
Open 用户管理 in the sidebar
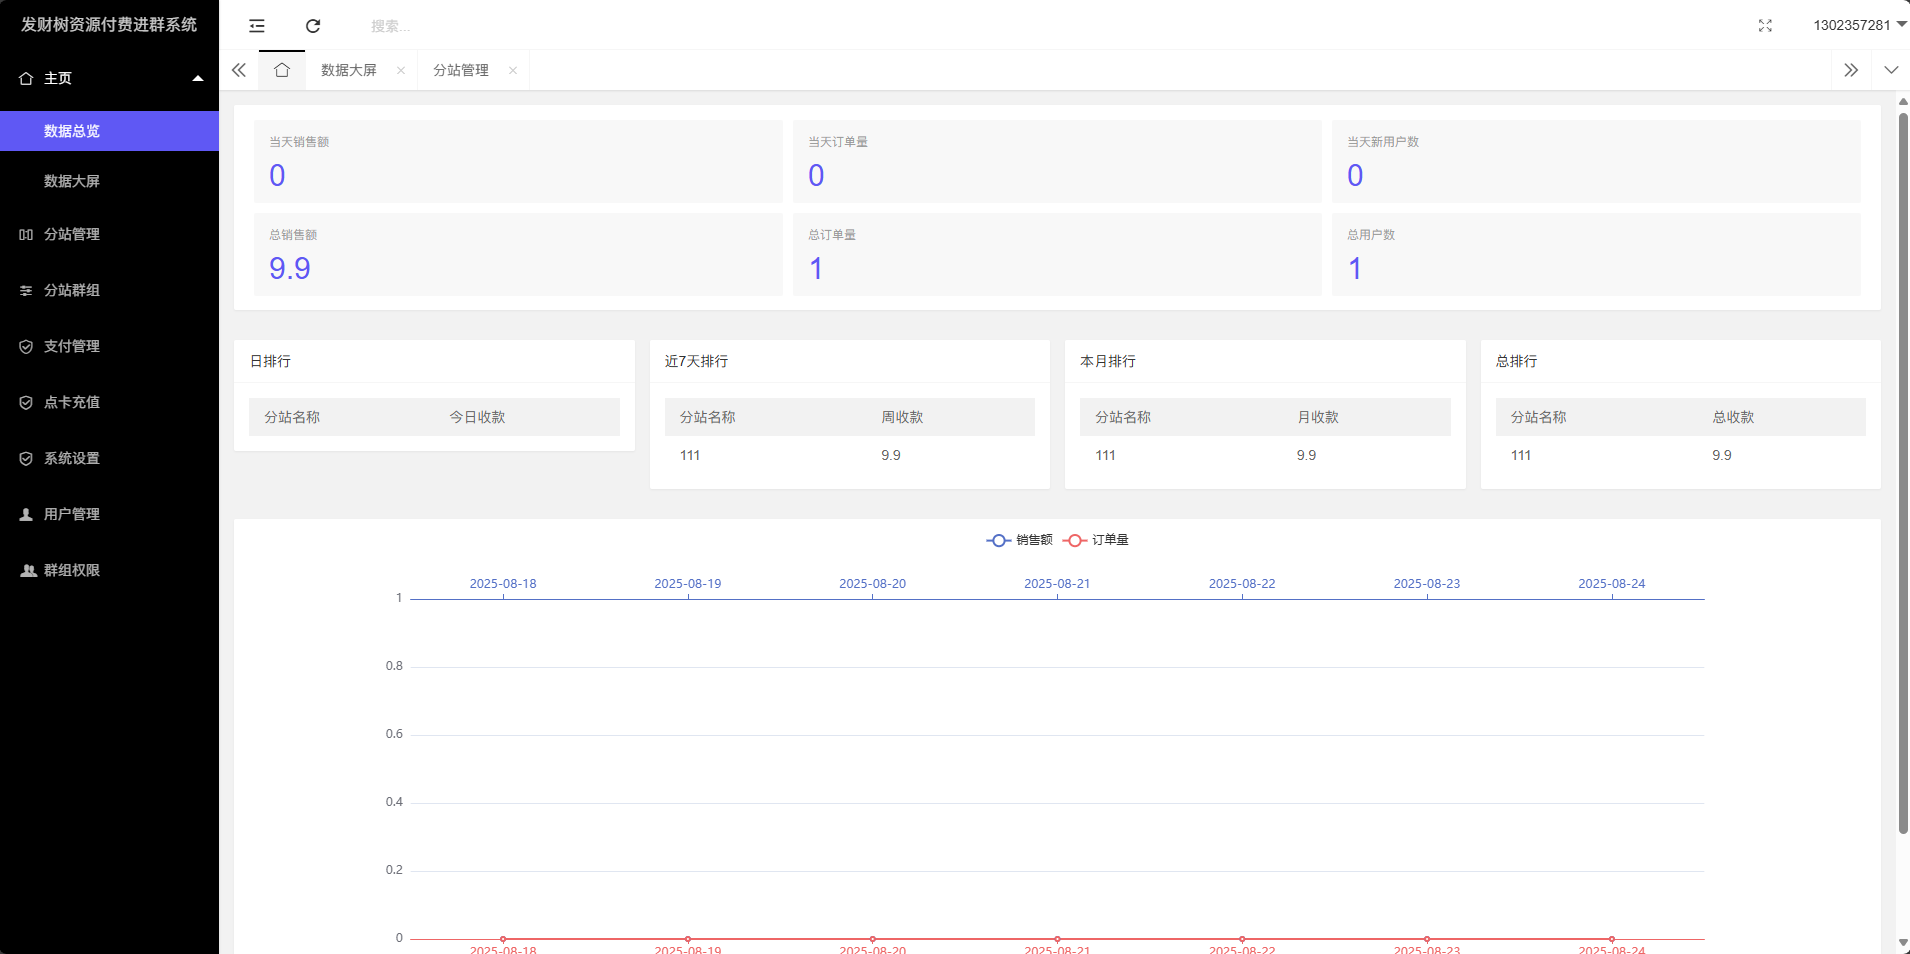(x=72, y=514)
